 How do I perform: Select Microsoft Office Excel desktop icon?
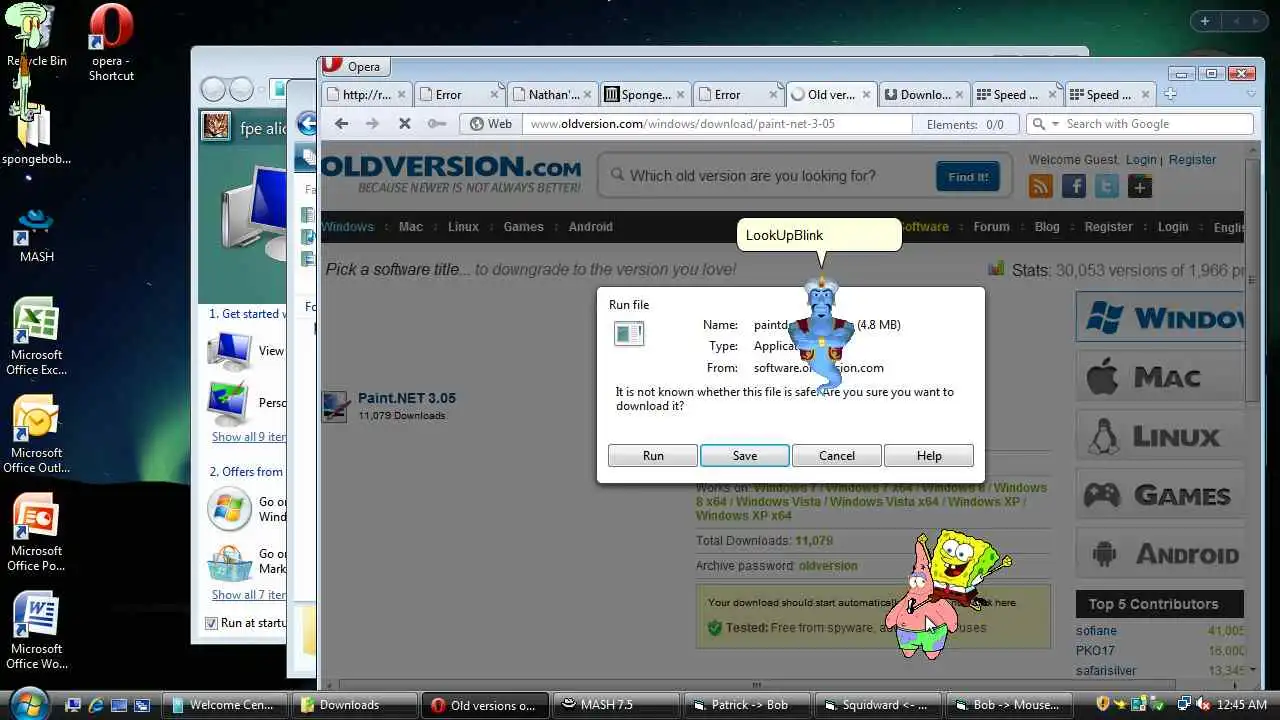coord(37,338)
